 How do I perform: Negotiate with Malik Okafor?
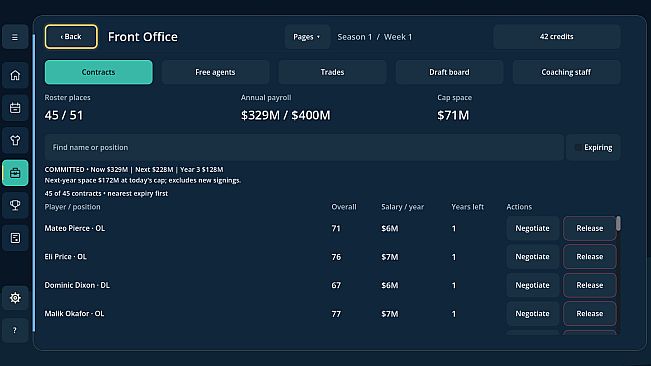pyautogui.click(x=532, y=314)
